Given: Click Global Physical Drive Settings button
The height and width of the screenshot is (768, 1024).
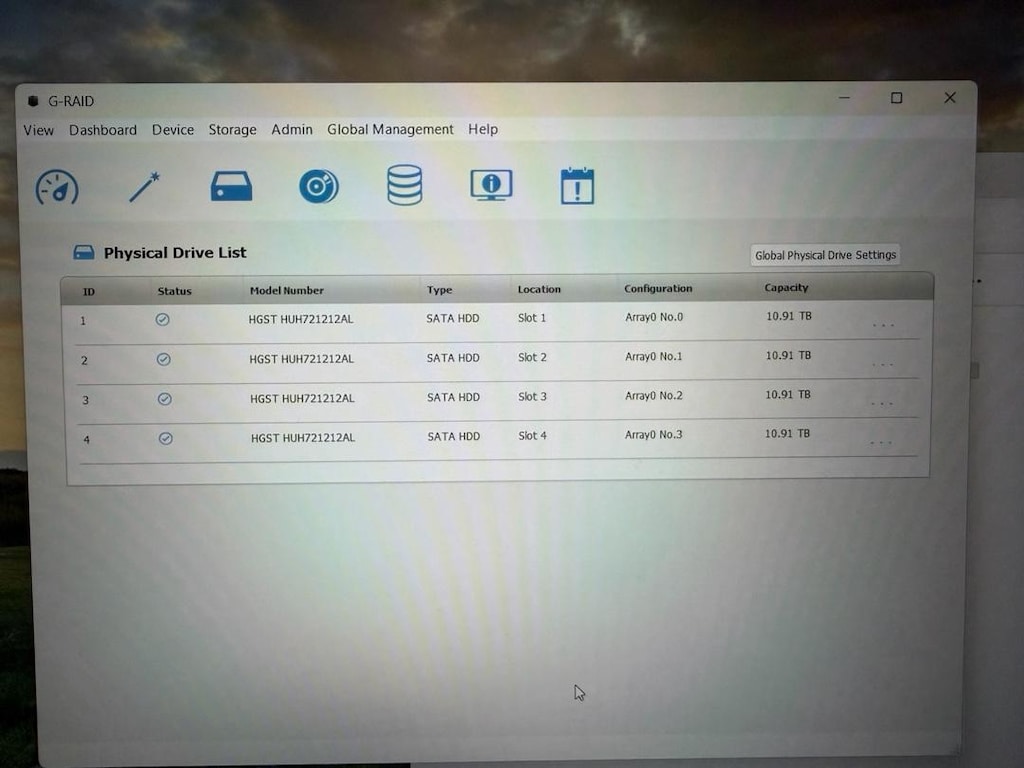Looking at the screenshot, I should 825,255.
